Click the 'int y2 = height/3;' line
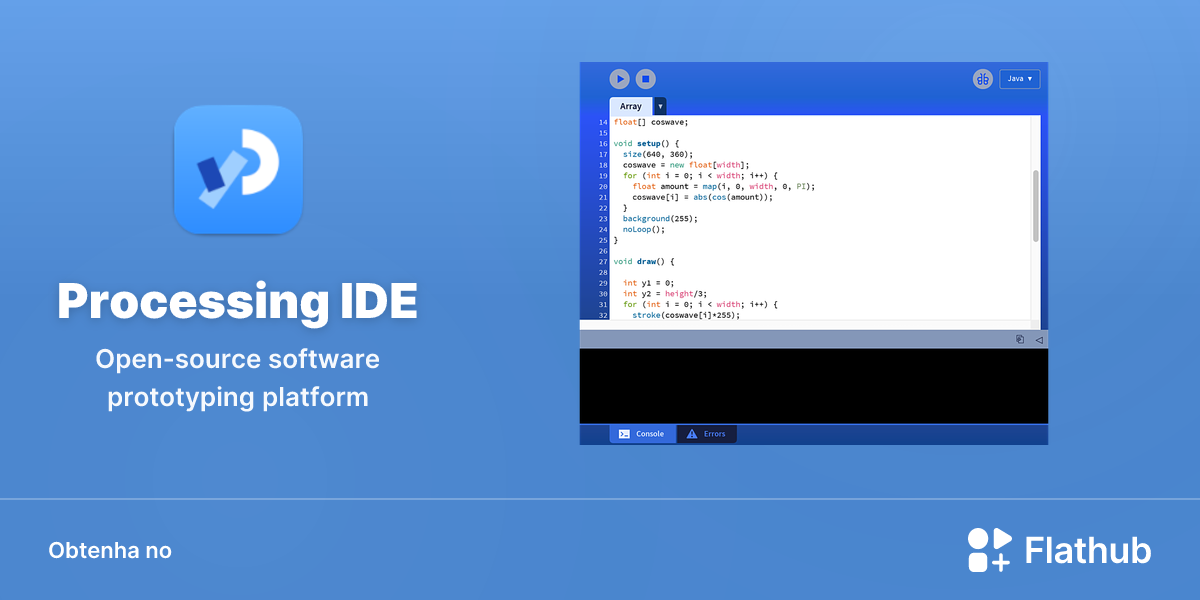Viewport: 1200px width, 600px height. click(664, 294)
